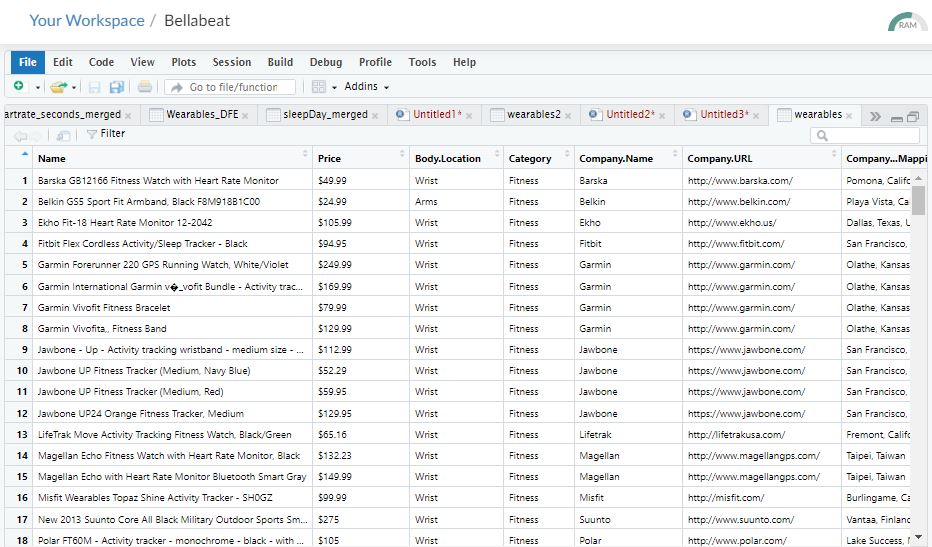The width and height of the screenshot is (932, 547).
Task: Open the New File dropdown arrow
Action: (37, 87)
